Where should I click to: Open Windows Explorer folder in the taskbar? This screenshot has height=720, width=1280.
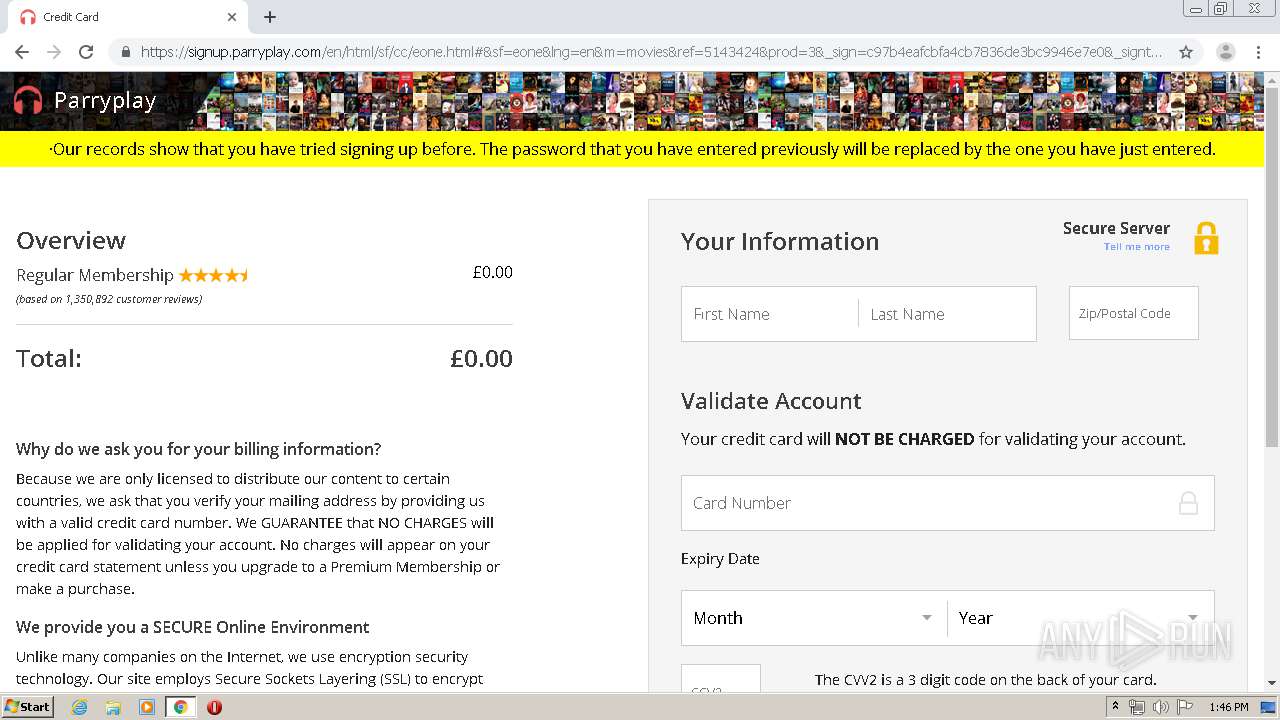[x=113, y=707]
